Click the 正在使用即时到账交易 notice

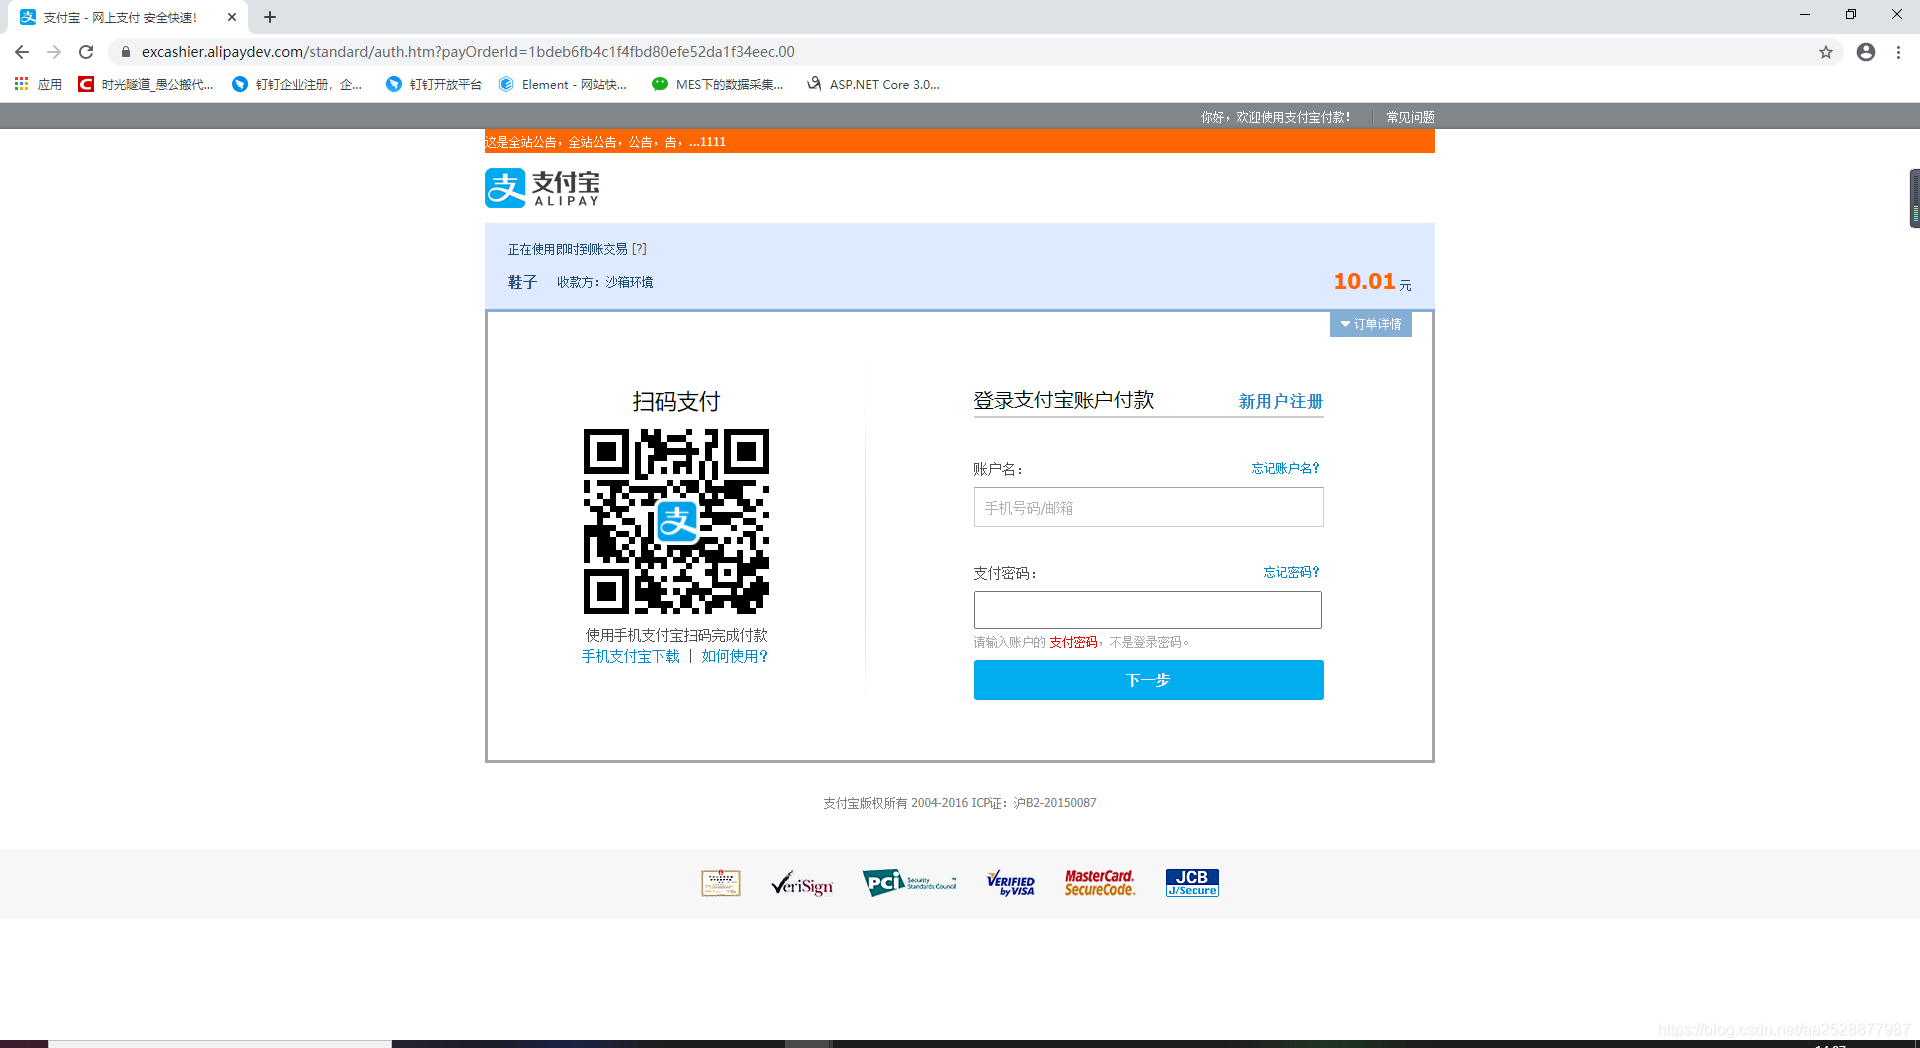click(568, 249)
